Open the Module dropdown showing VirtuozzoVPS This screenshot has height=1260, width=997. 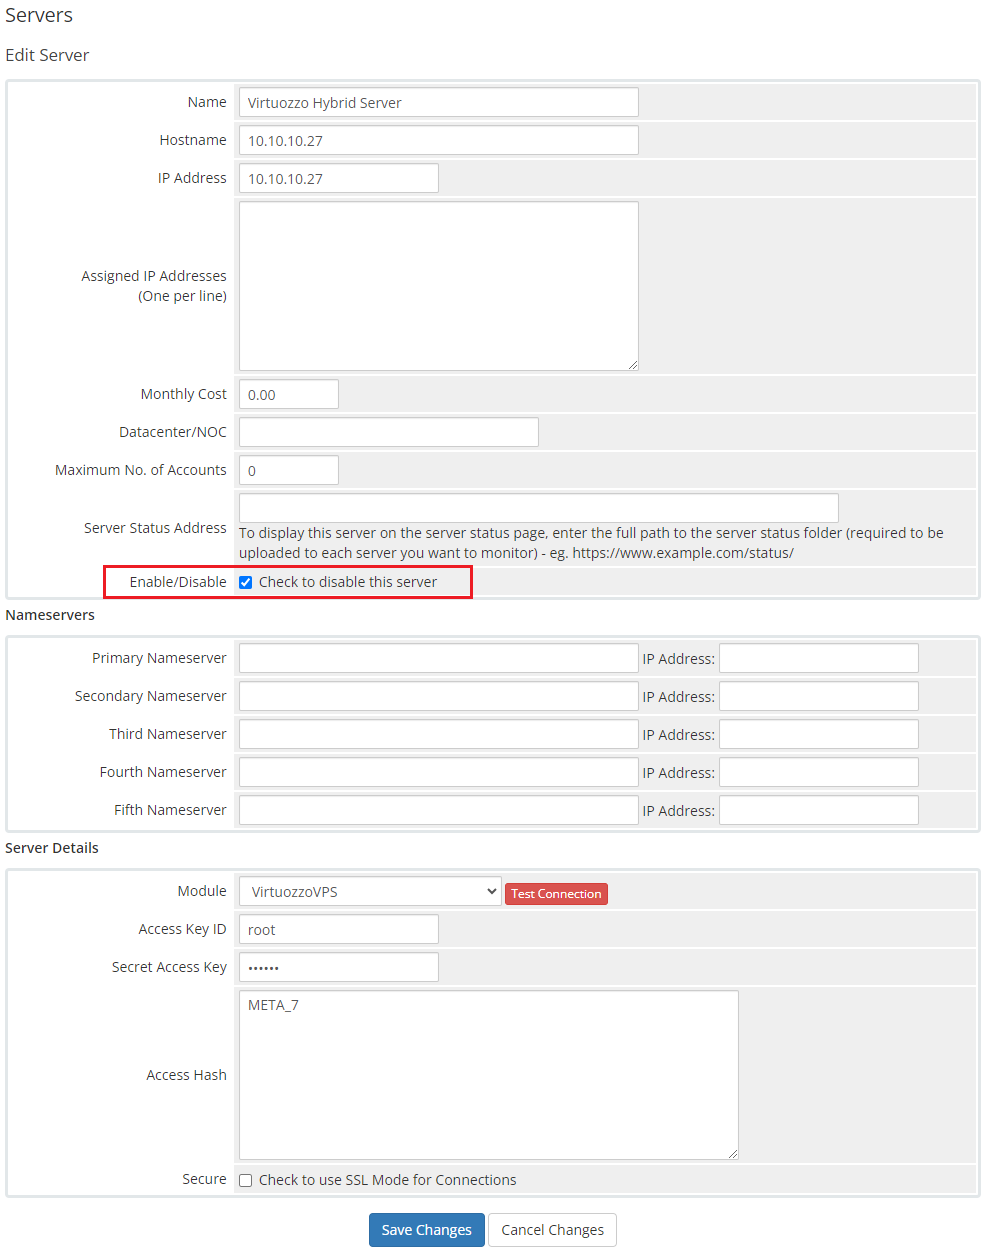tap(370, 891)
